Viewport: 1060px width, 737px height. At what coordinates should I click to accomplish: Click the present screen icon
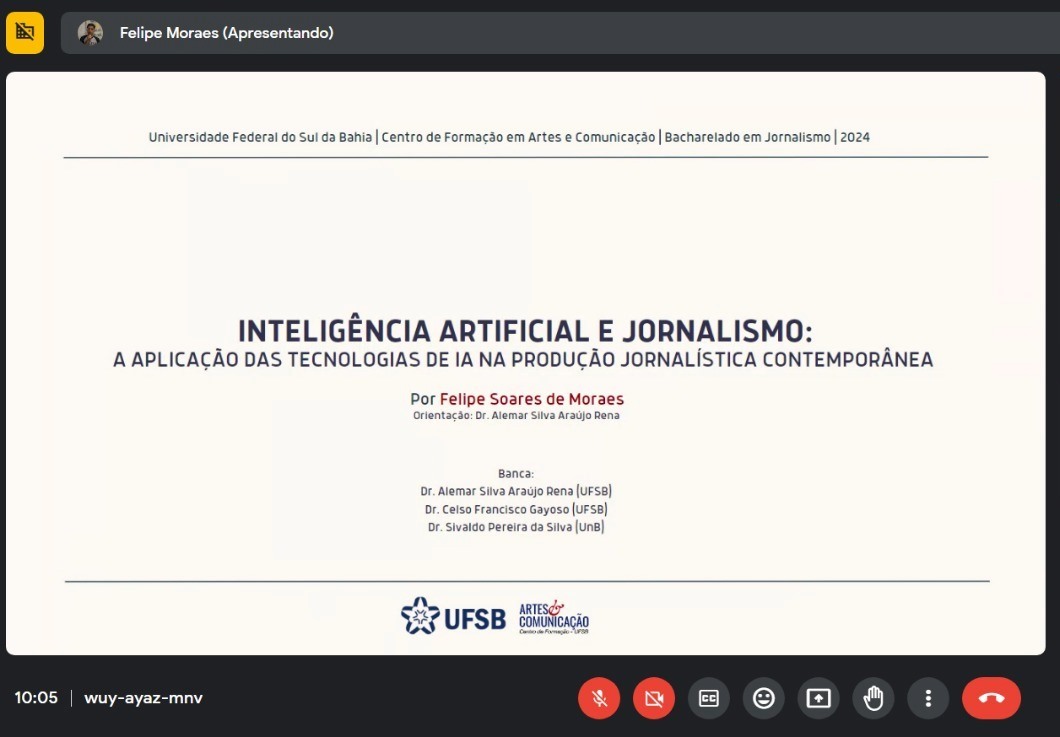coord(819,698)
